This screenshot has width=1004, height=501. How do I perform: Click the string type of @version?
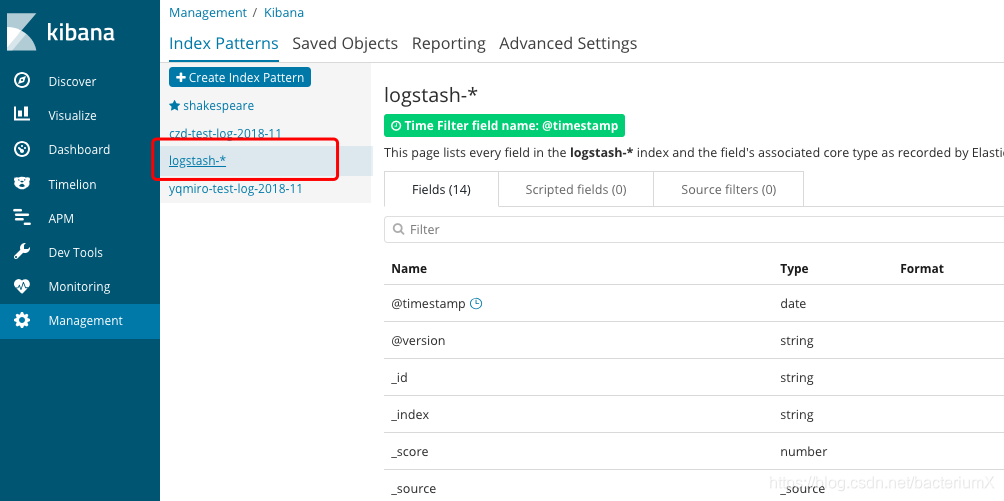coord(797,341)
